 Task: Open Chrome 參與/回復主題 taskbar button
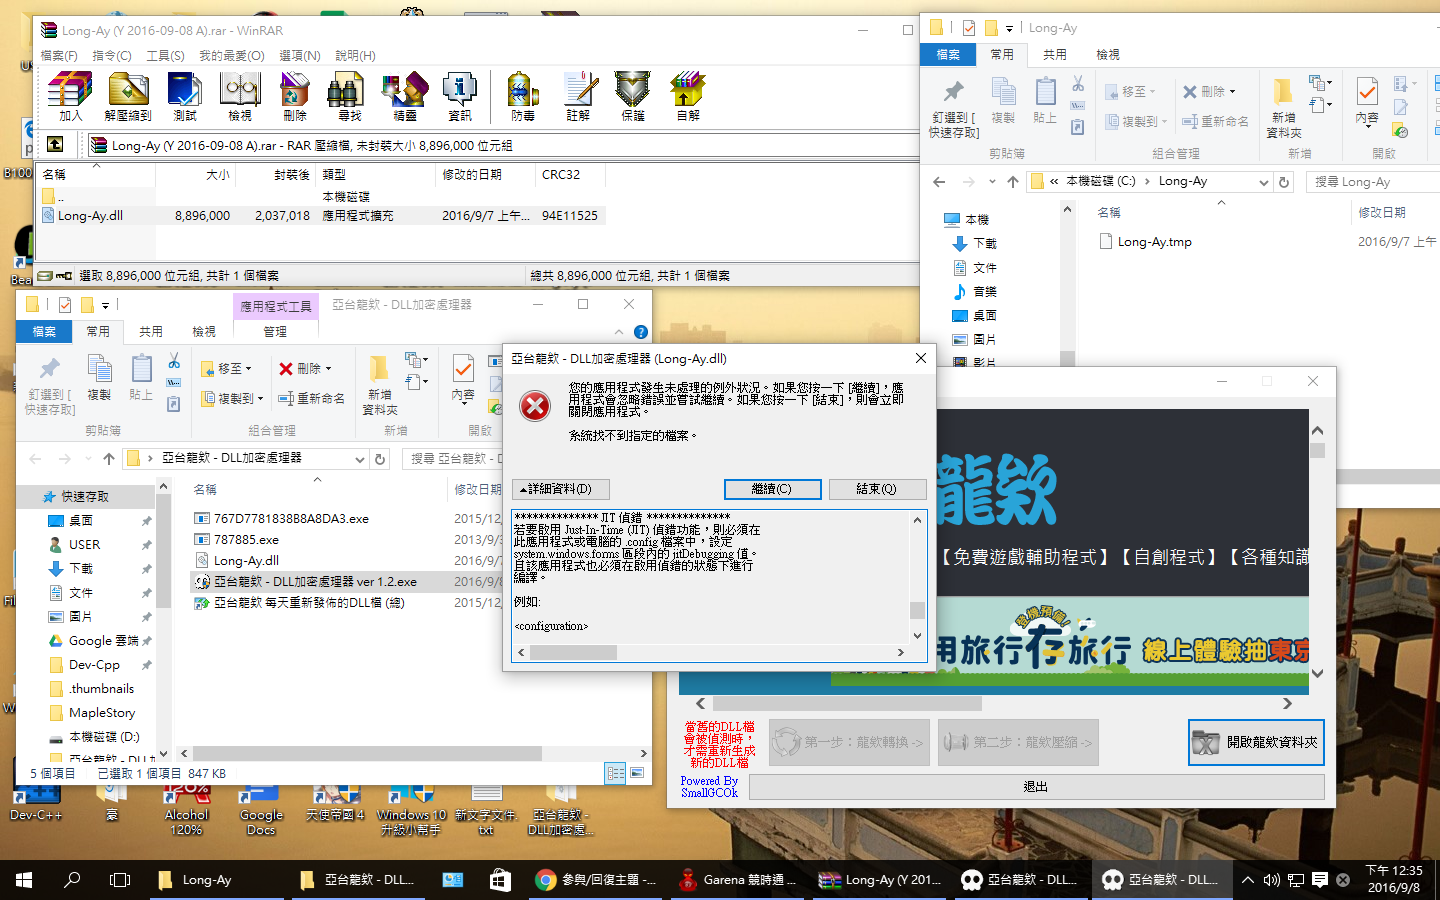click(x=596, y=880)
